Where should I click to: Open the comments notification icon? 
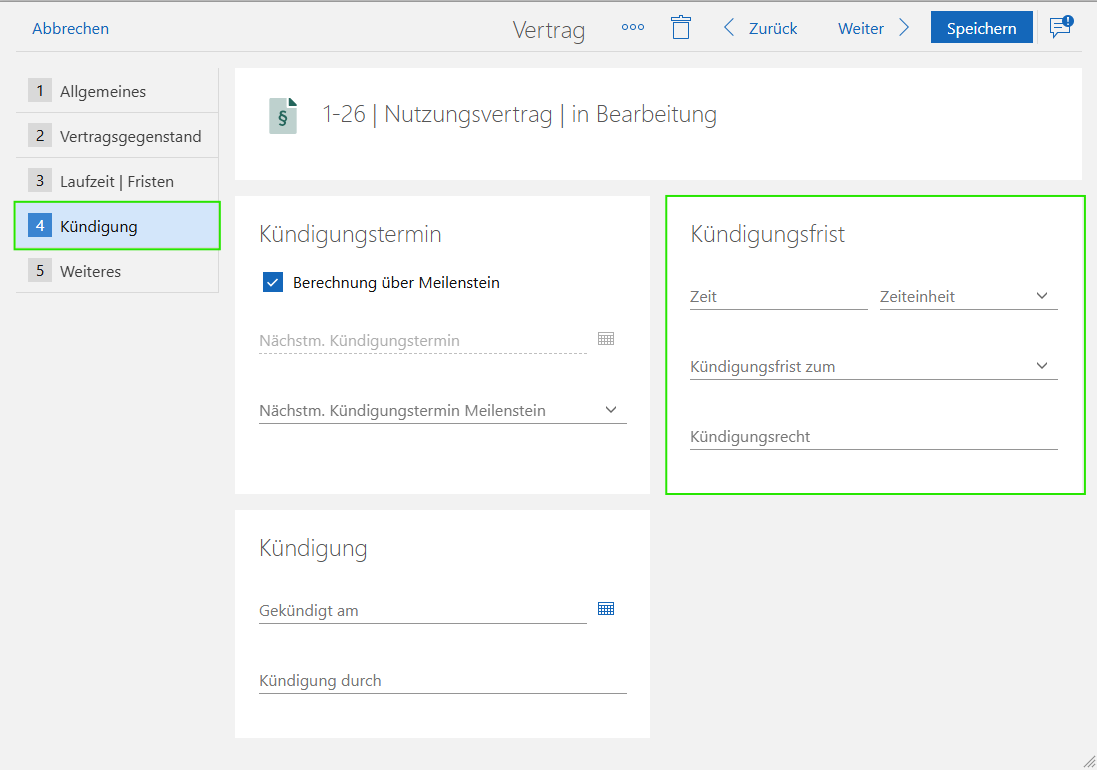1061,27
